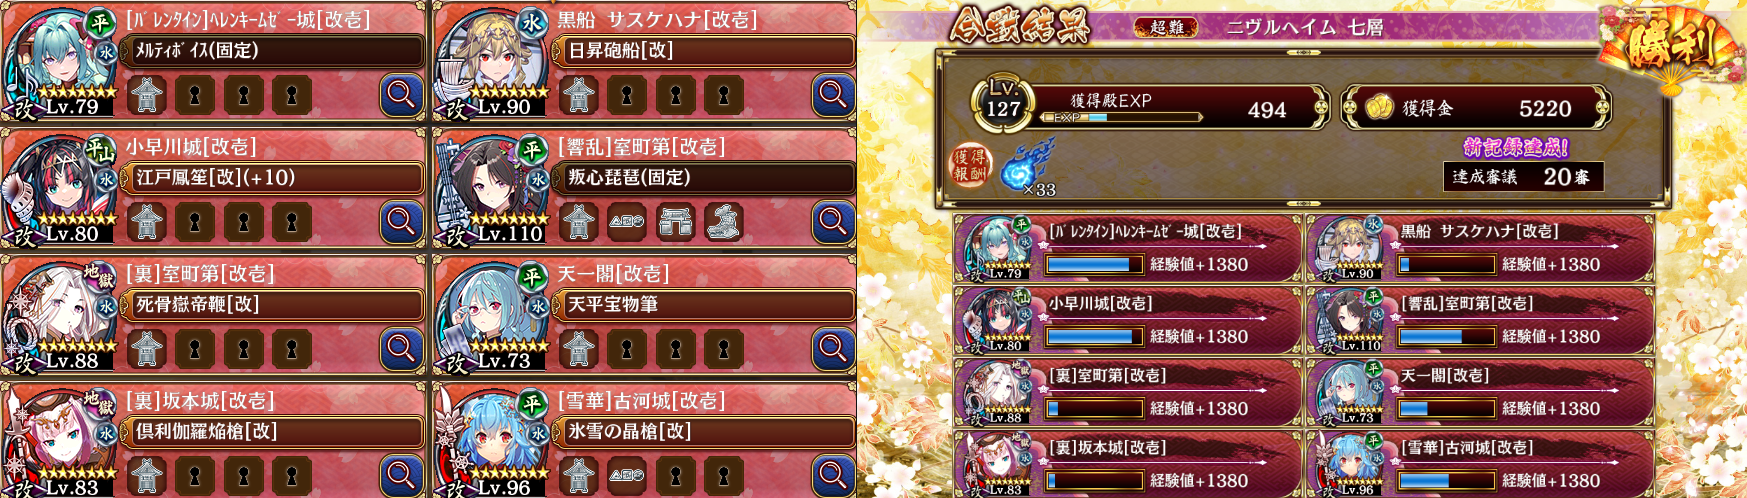Click magnifier icon for 天一閣[改壱]

[x=833, y=349]
